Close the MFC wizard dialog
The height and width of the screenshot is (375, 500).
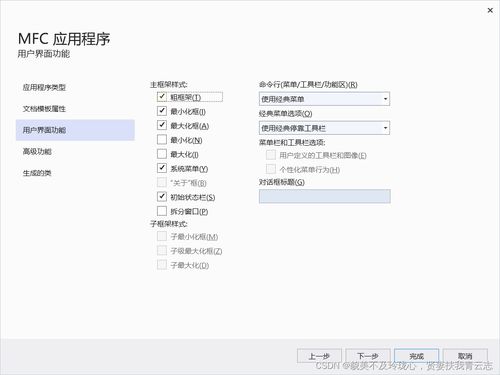(x=490, y=10)
